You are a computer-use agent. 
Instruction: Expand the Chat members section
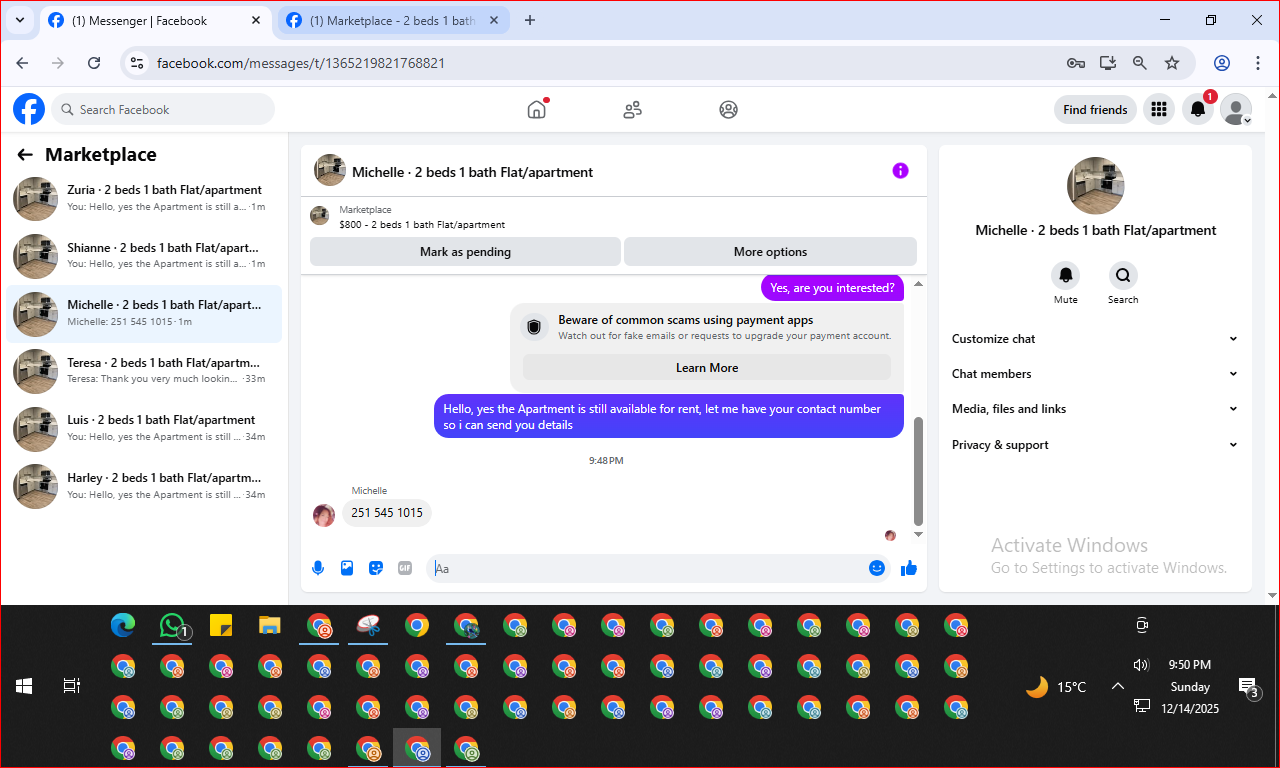(x=1095, y=374)
